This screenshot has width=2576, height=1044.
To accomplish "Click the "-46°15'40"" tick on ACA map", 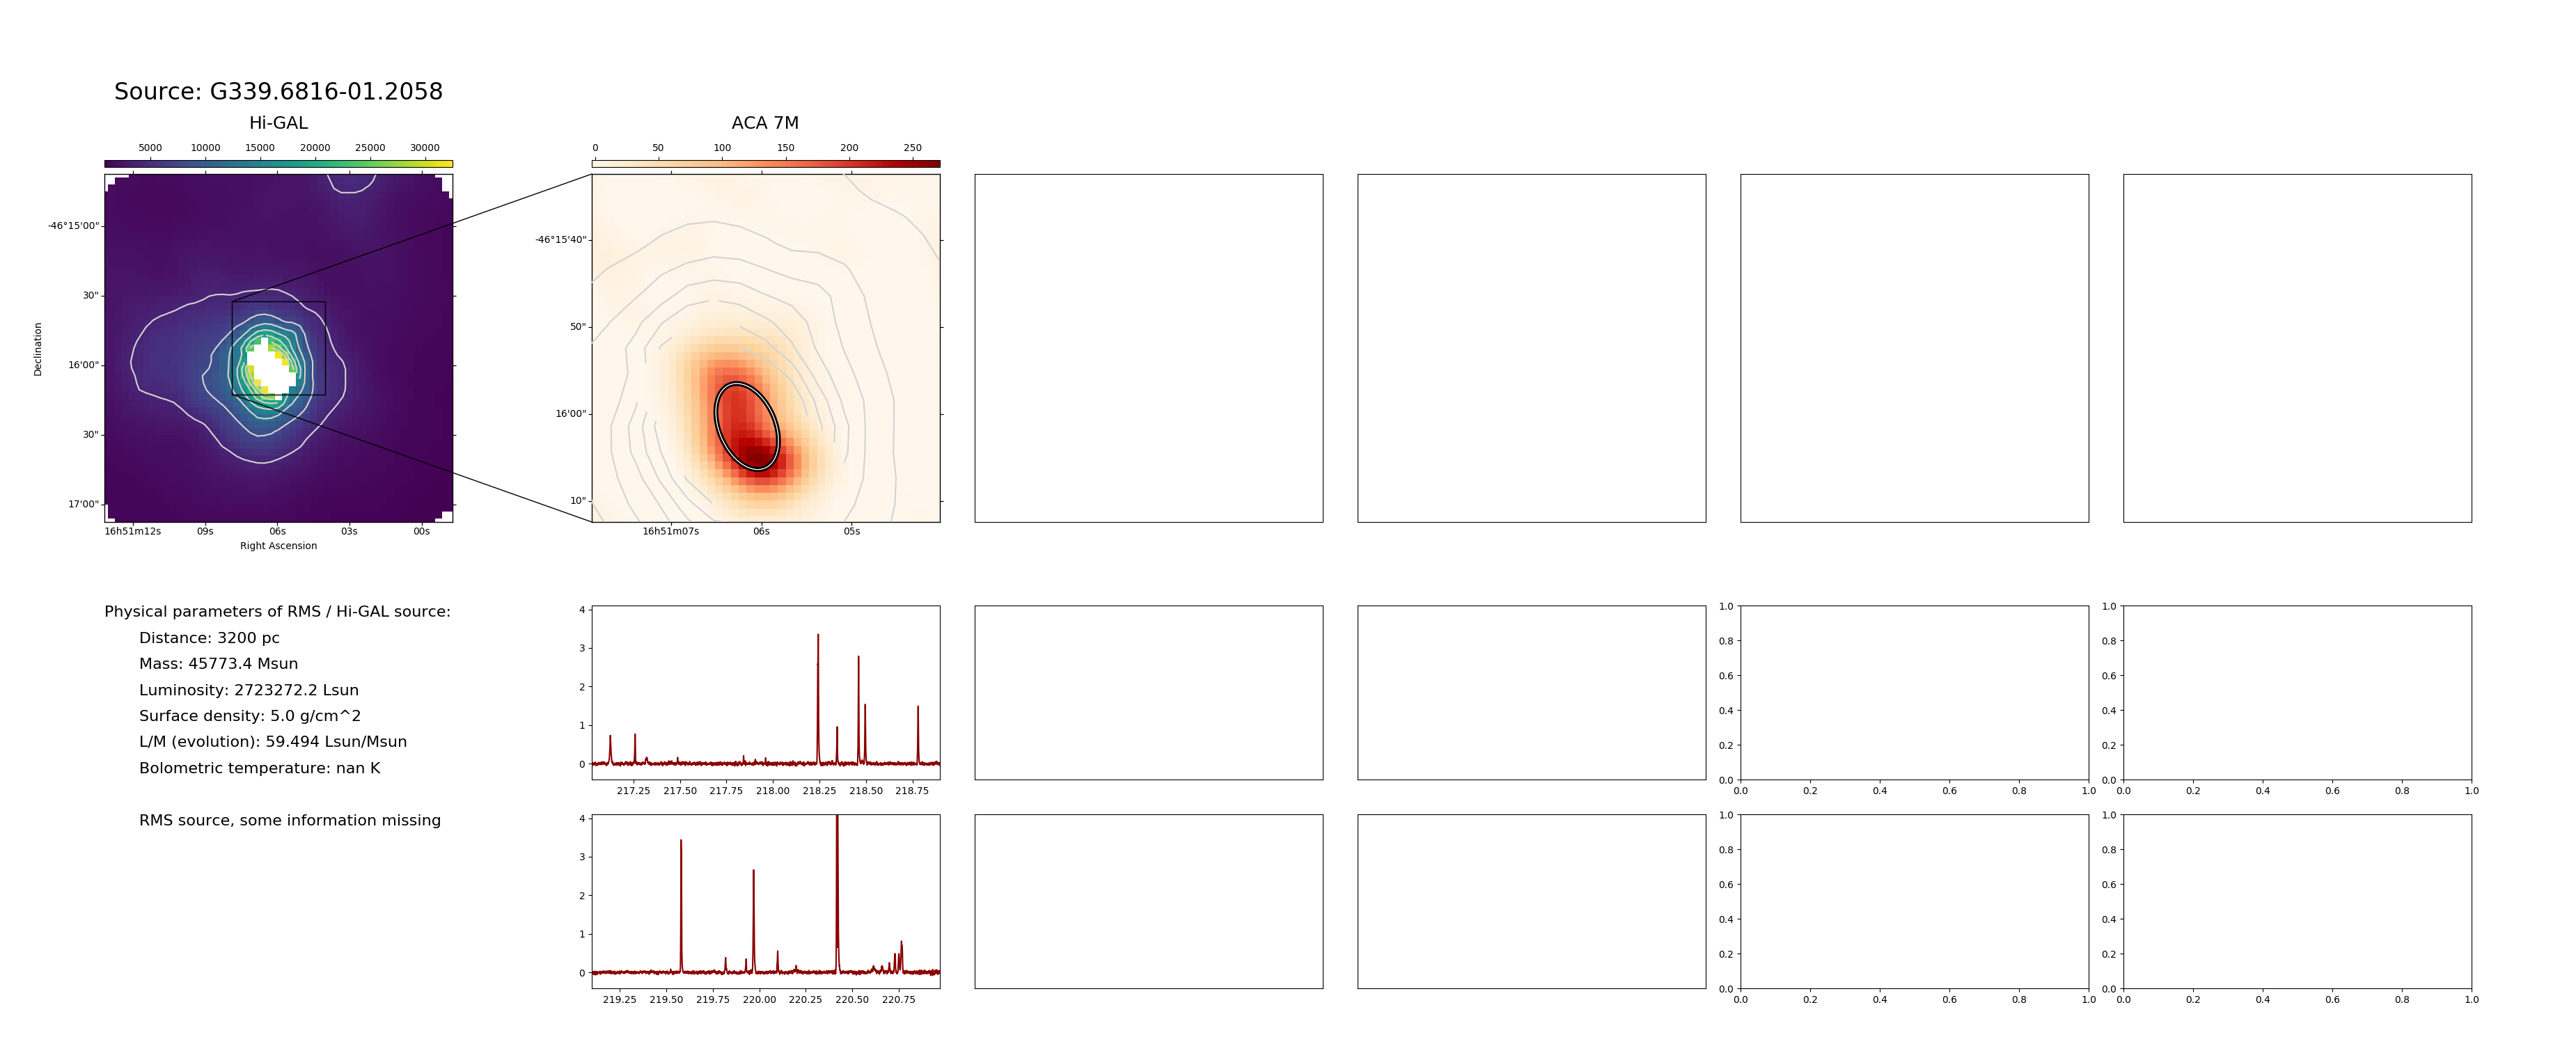I will pos(560,240).
